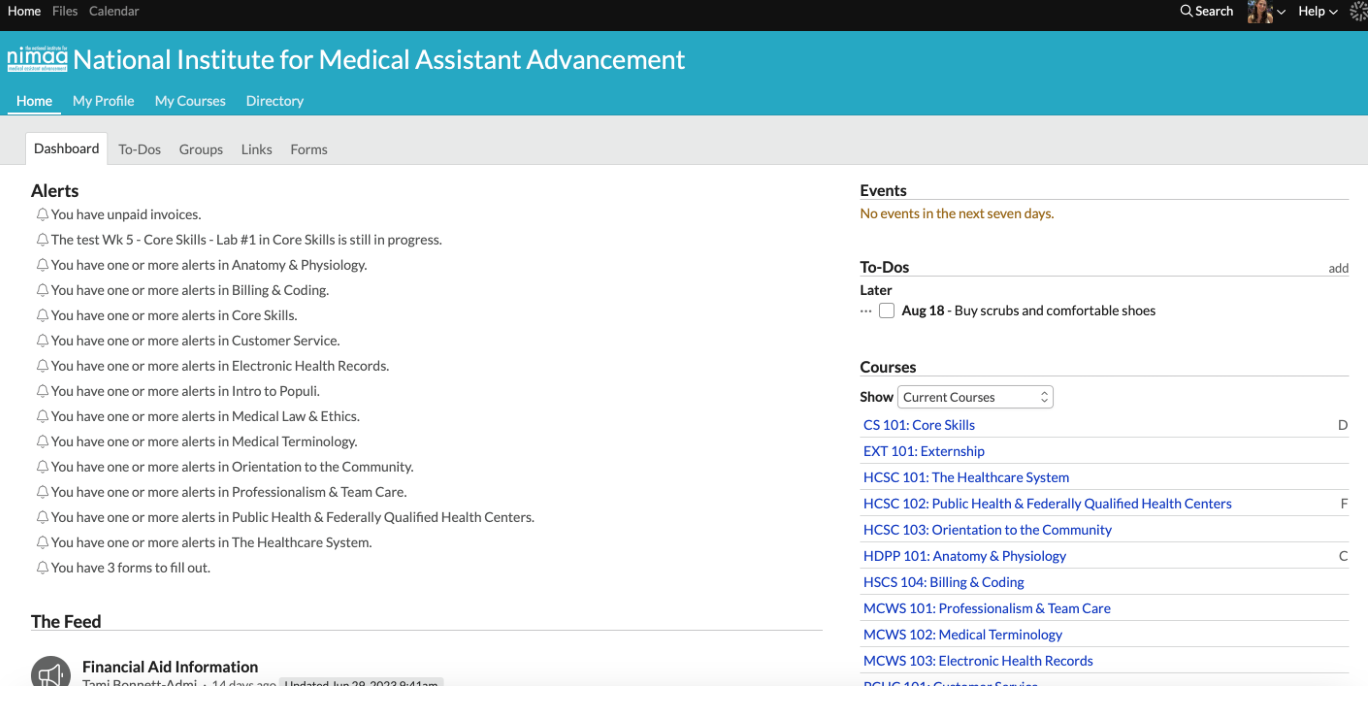Click bell icon beside 3 forms alert
1368x728 pixels.
(42, 568)
